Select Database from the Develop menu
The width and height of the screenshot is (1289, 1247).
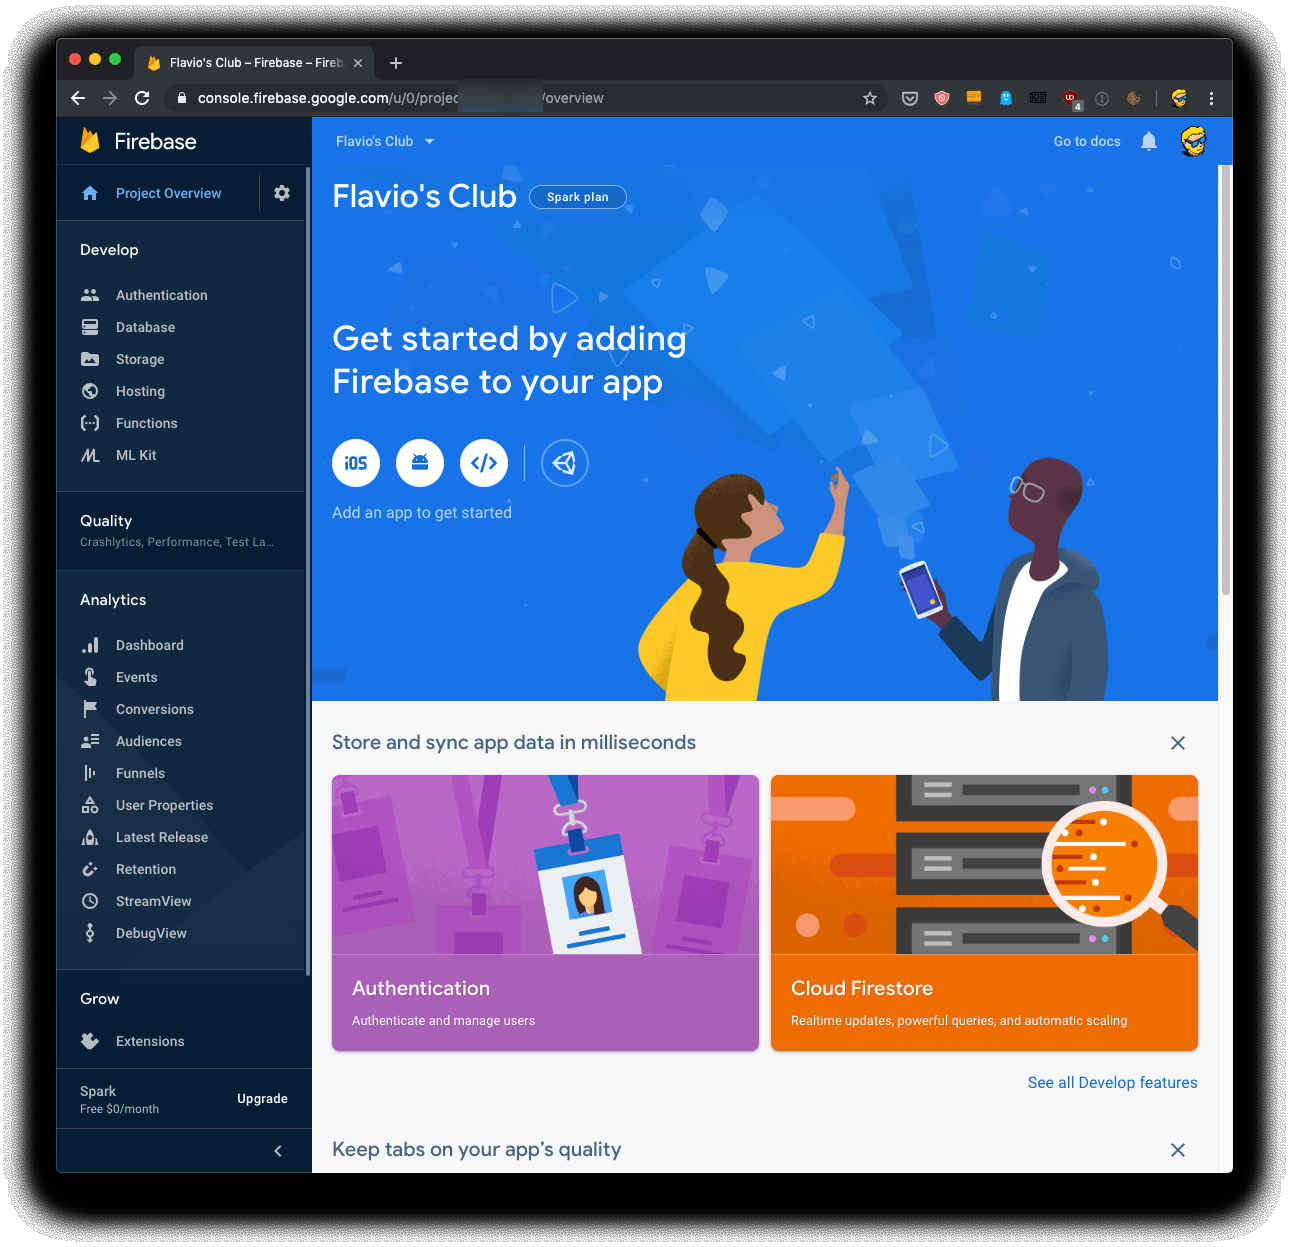pyautogui.click(x=145, y=327)
